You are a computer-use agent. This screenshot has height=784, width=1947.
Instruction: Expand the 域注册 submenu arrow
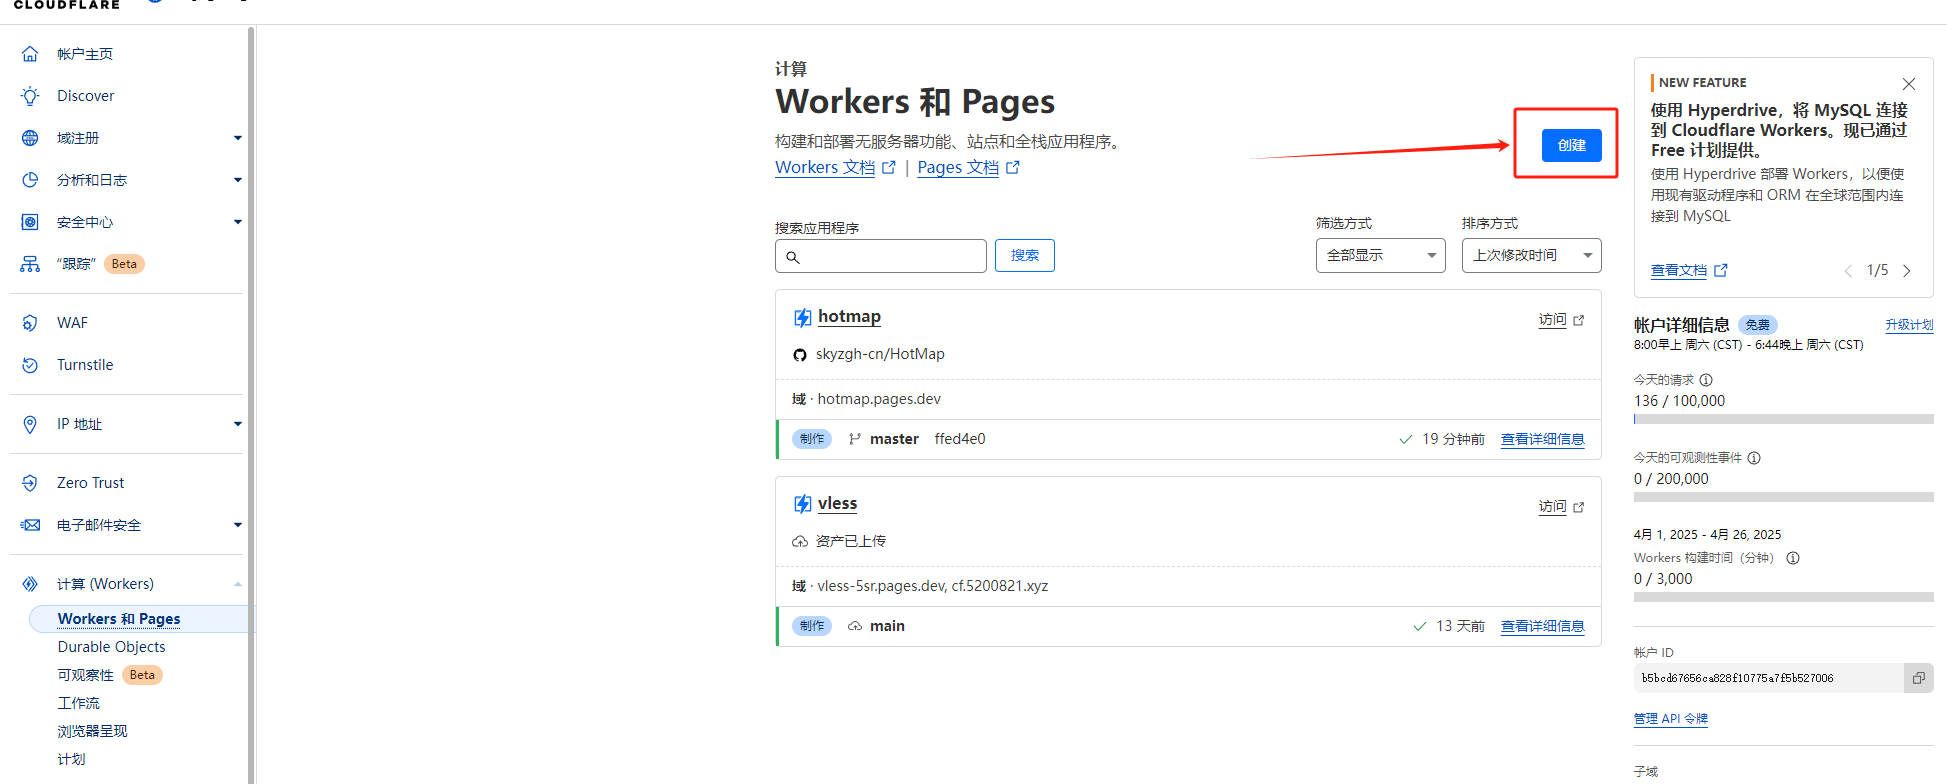tap(238, 138)
